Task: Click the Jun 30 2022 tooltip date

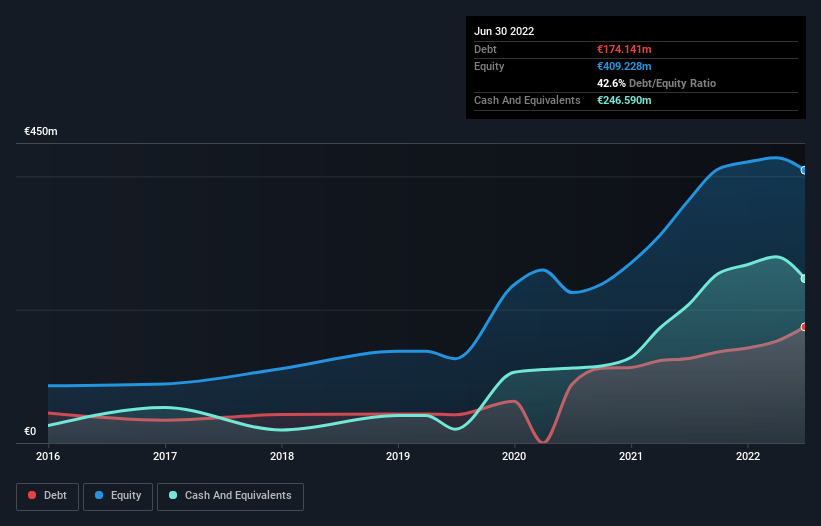Action: 504,31
